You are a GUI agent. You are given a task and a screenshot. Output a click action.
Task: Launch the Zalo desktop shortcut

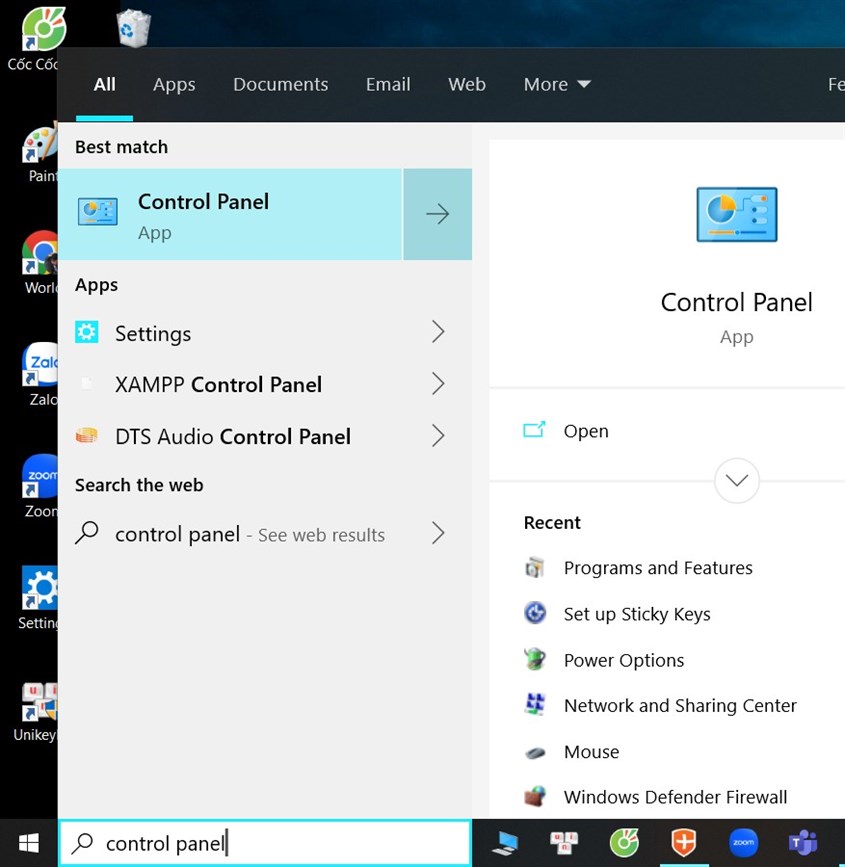40,374
